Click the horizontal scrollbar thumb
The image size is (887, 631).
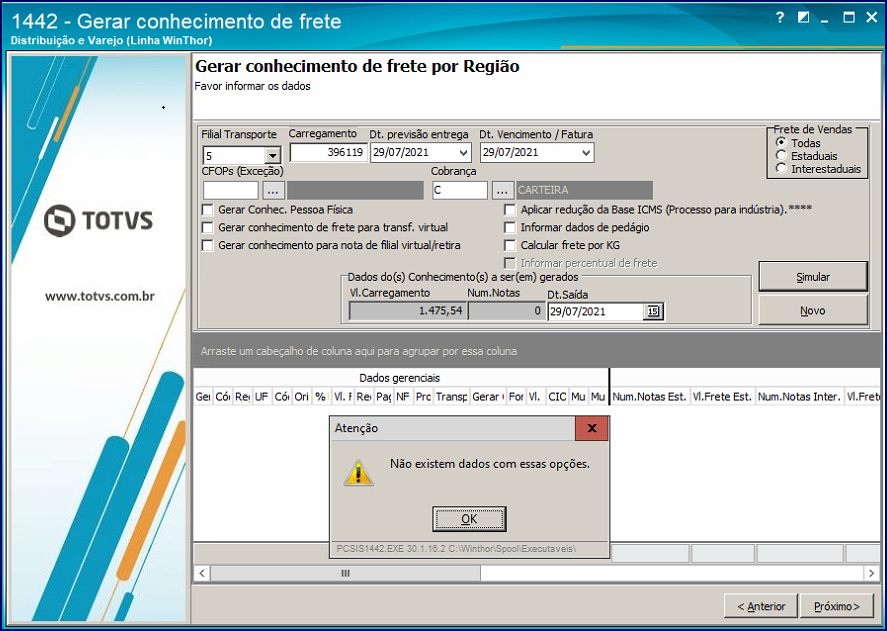(346, 573)
